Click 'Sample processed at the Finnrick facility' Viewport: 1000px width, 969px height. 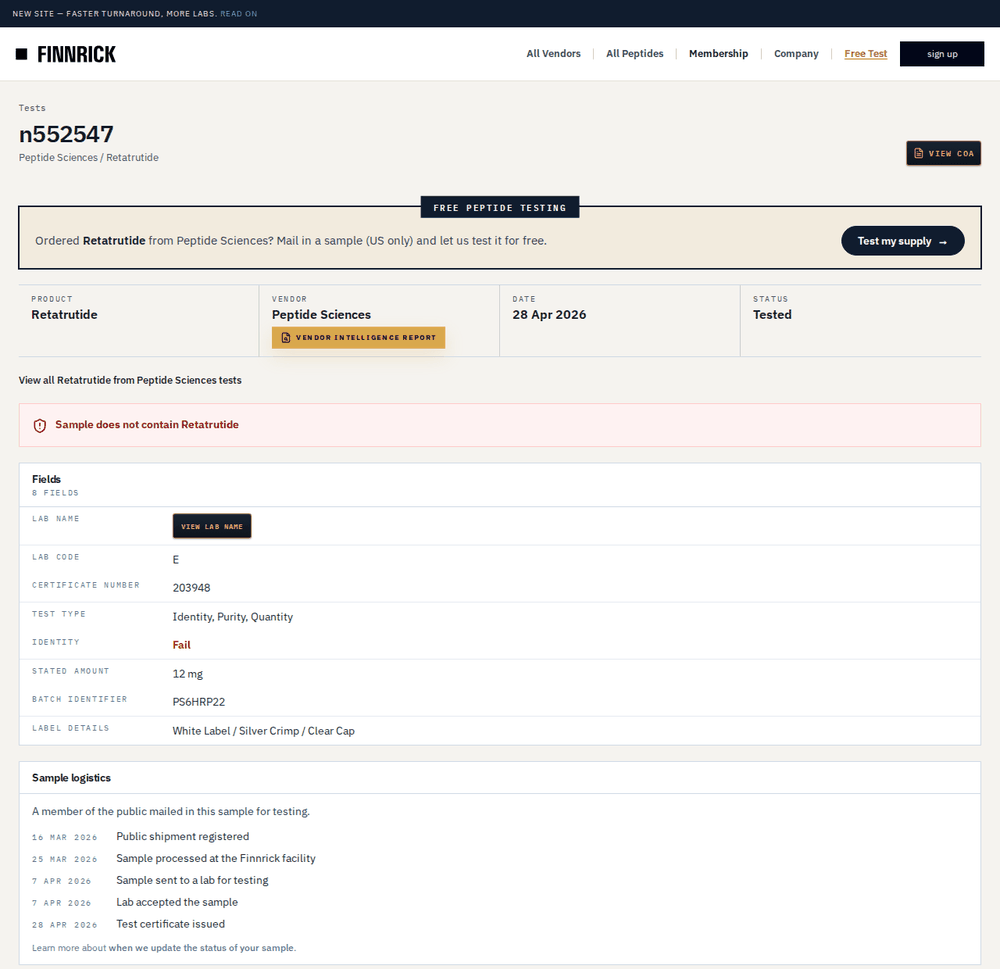click(216, 859)
